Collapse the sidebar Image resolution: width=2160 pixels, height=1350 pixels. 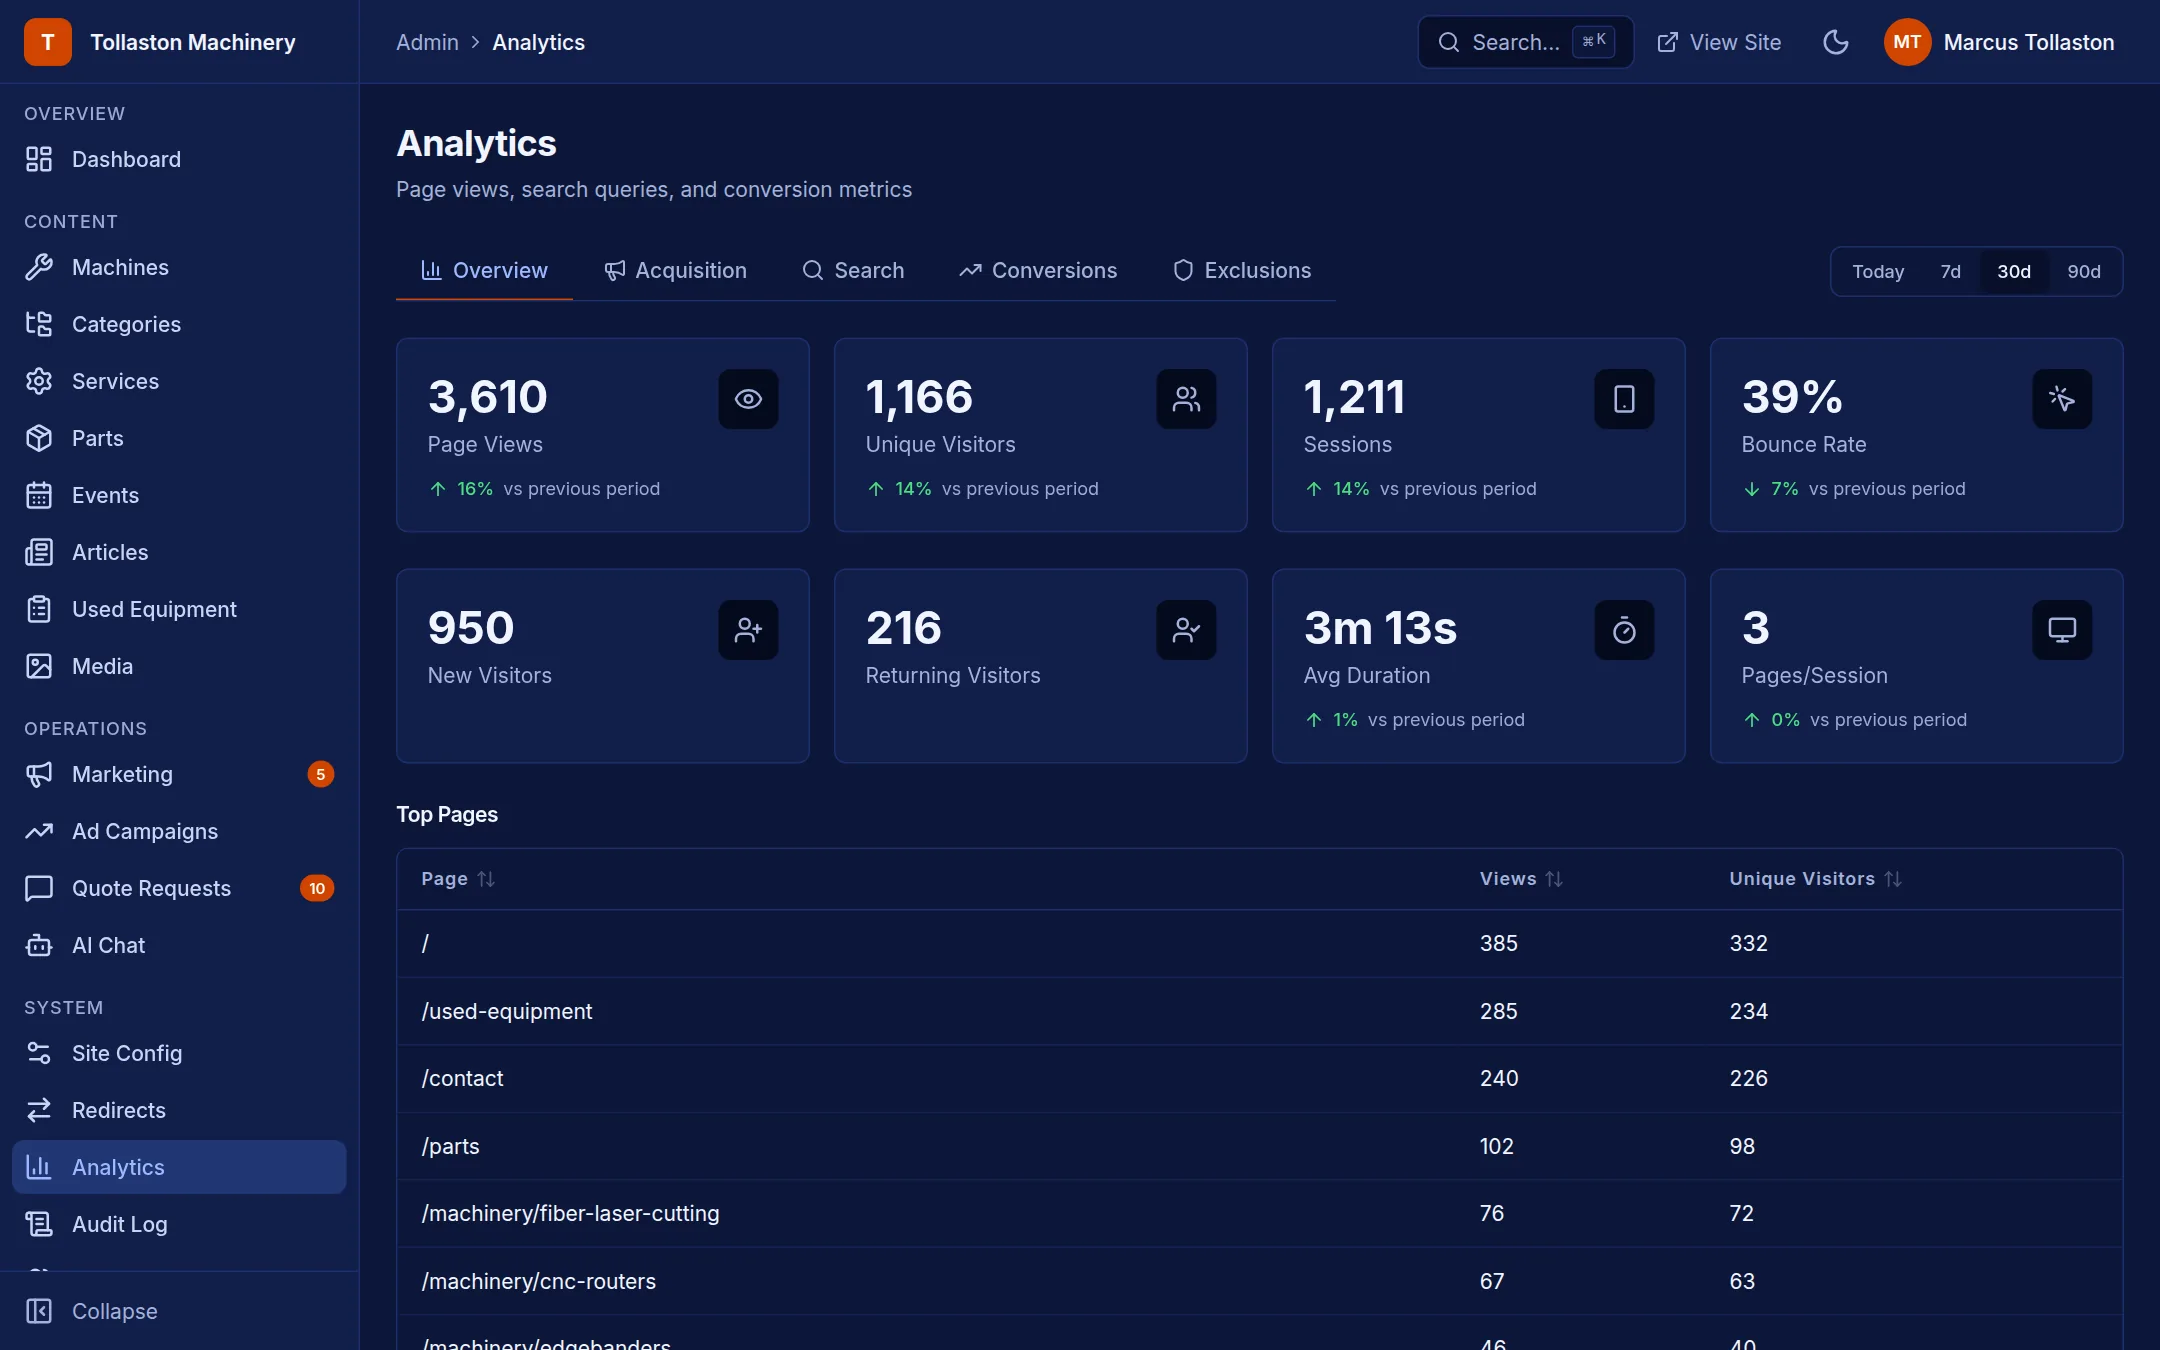(x=179, y=1311)
